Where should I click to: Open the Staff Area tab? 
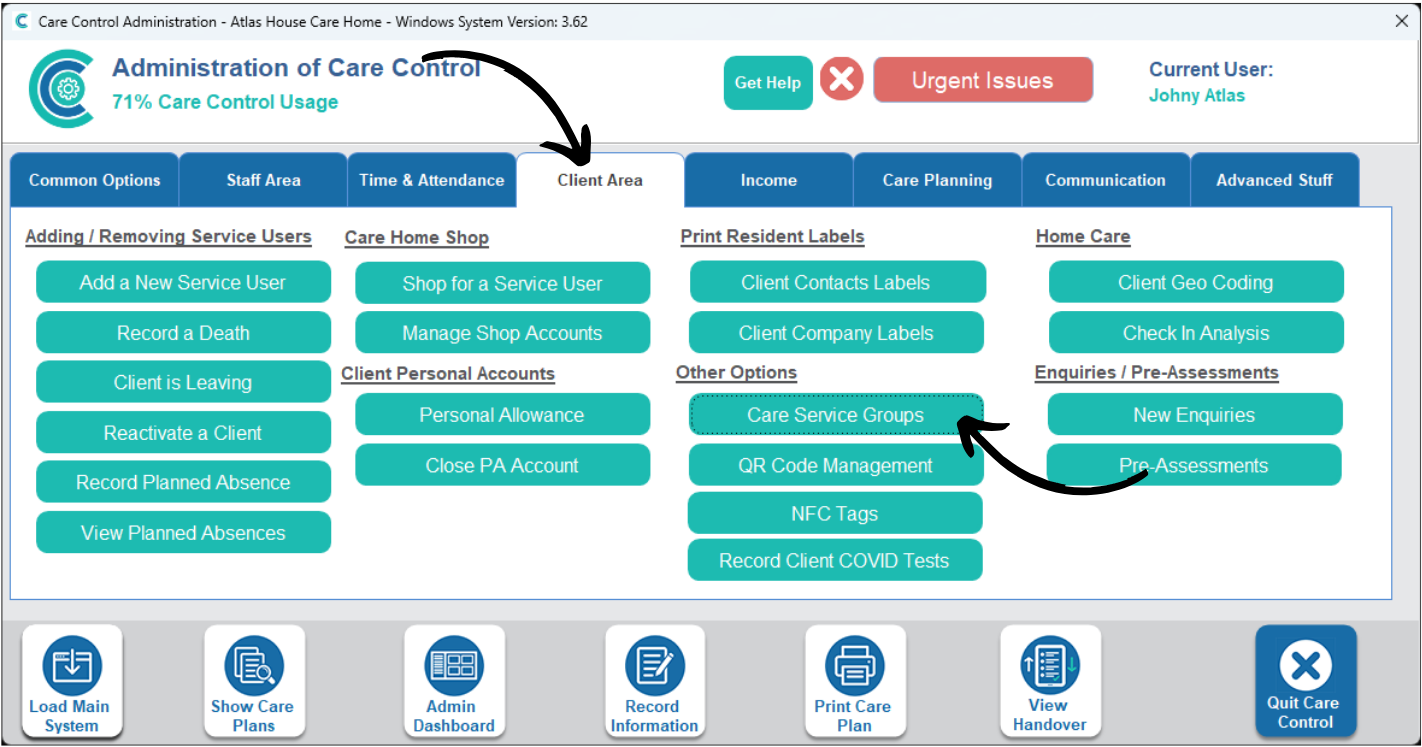[x=263, y=180]
